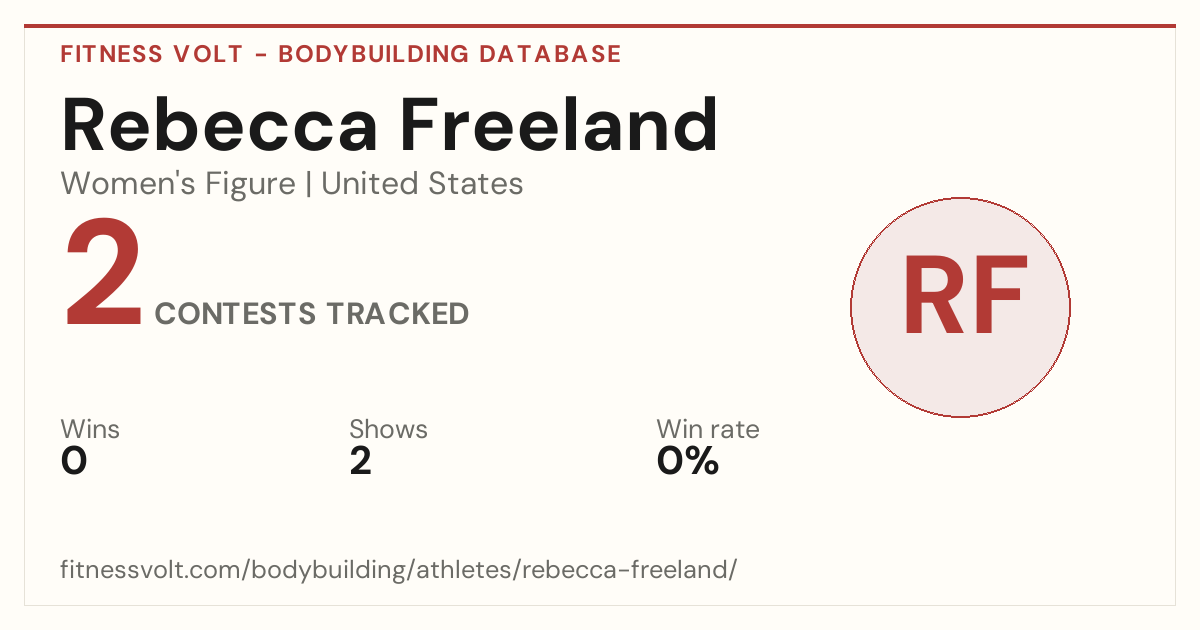The height and width of the screenshot is (630, 1200).
Task: Click the Bodybuilding Database text in header
Action: pyautogui.click(x=450, y=54)
